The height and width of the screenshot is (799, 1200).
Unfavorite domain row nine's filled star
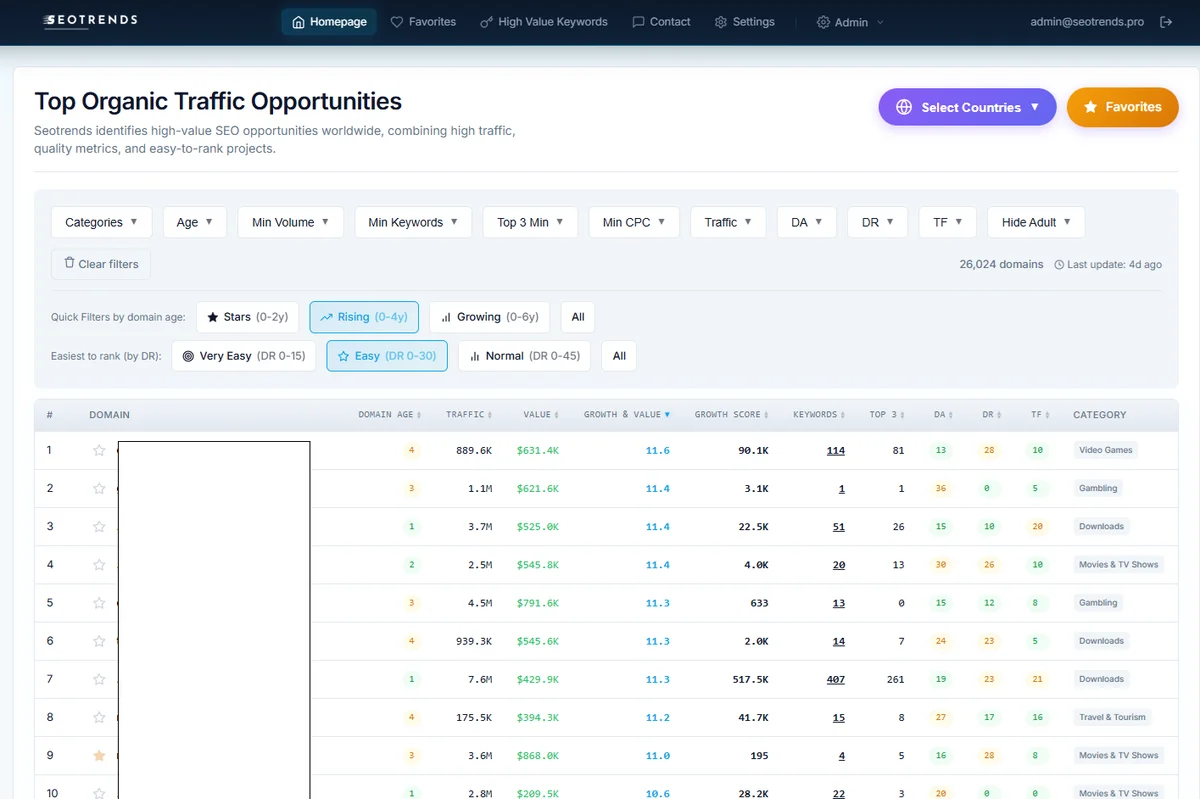(99, 755)
